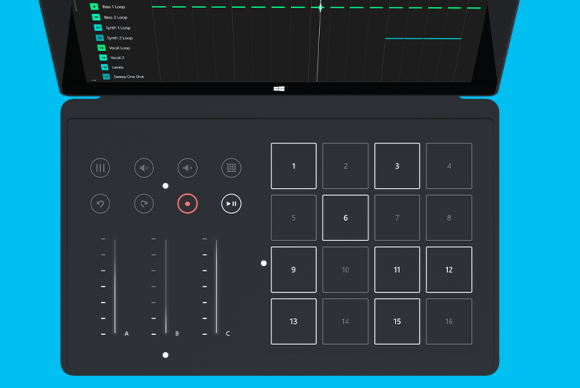Select the first green clip in Bass 1 Loop lane
This screenshot has height=388, width=580.
coord(159,7)
